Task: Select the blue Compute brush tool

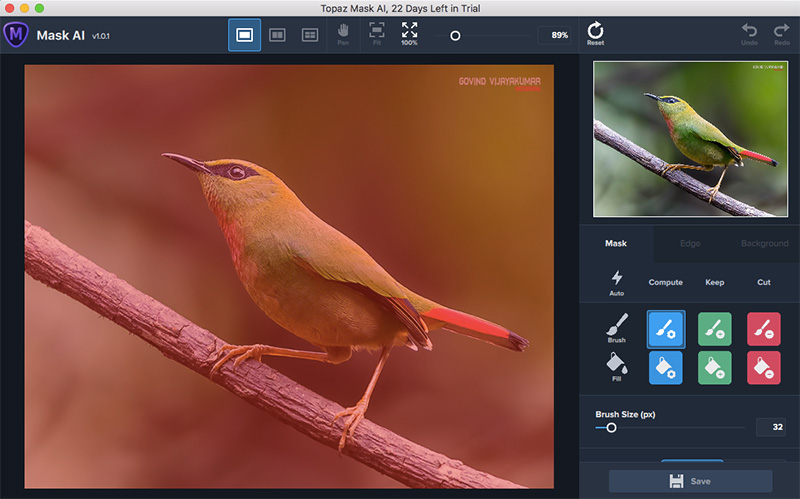Action: pos(665,328)
